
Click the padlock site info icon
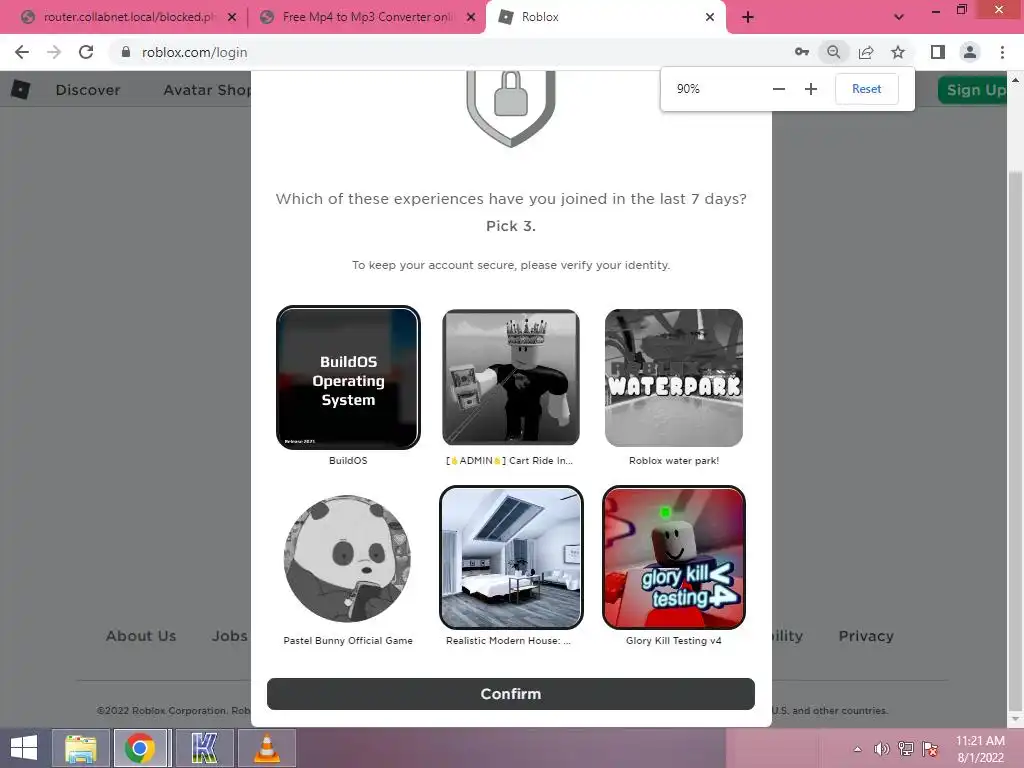point(126,52)
